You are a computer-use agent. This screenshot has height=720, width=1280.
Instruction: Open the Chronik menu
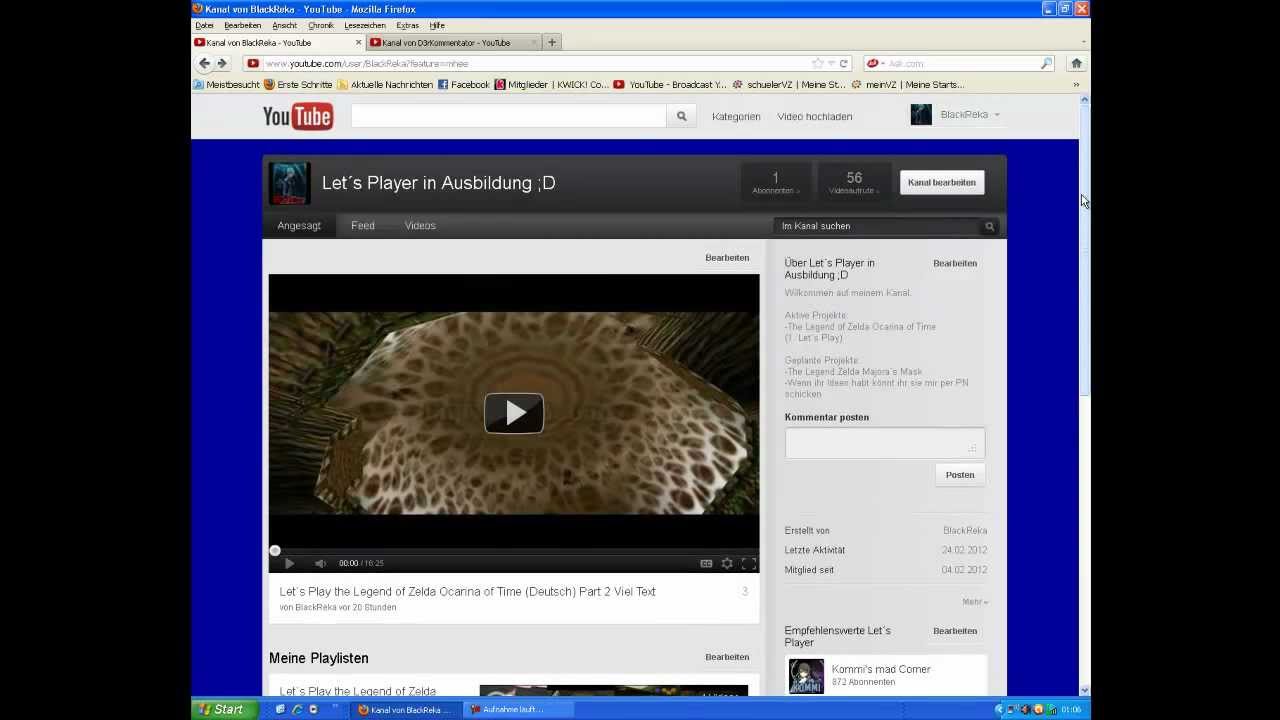click(x=321, y=25)
